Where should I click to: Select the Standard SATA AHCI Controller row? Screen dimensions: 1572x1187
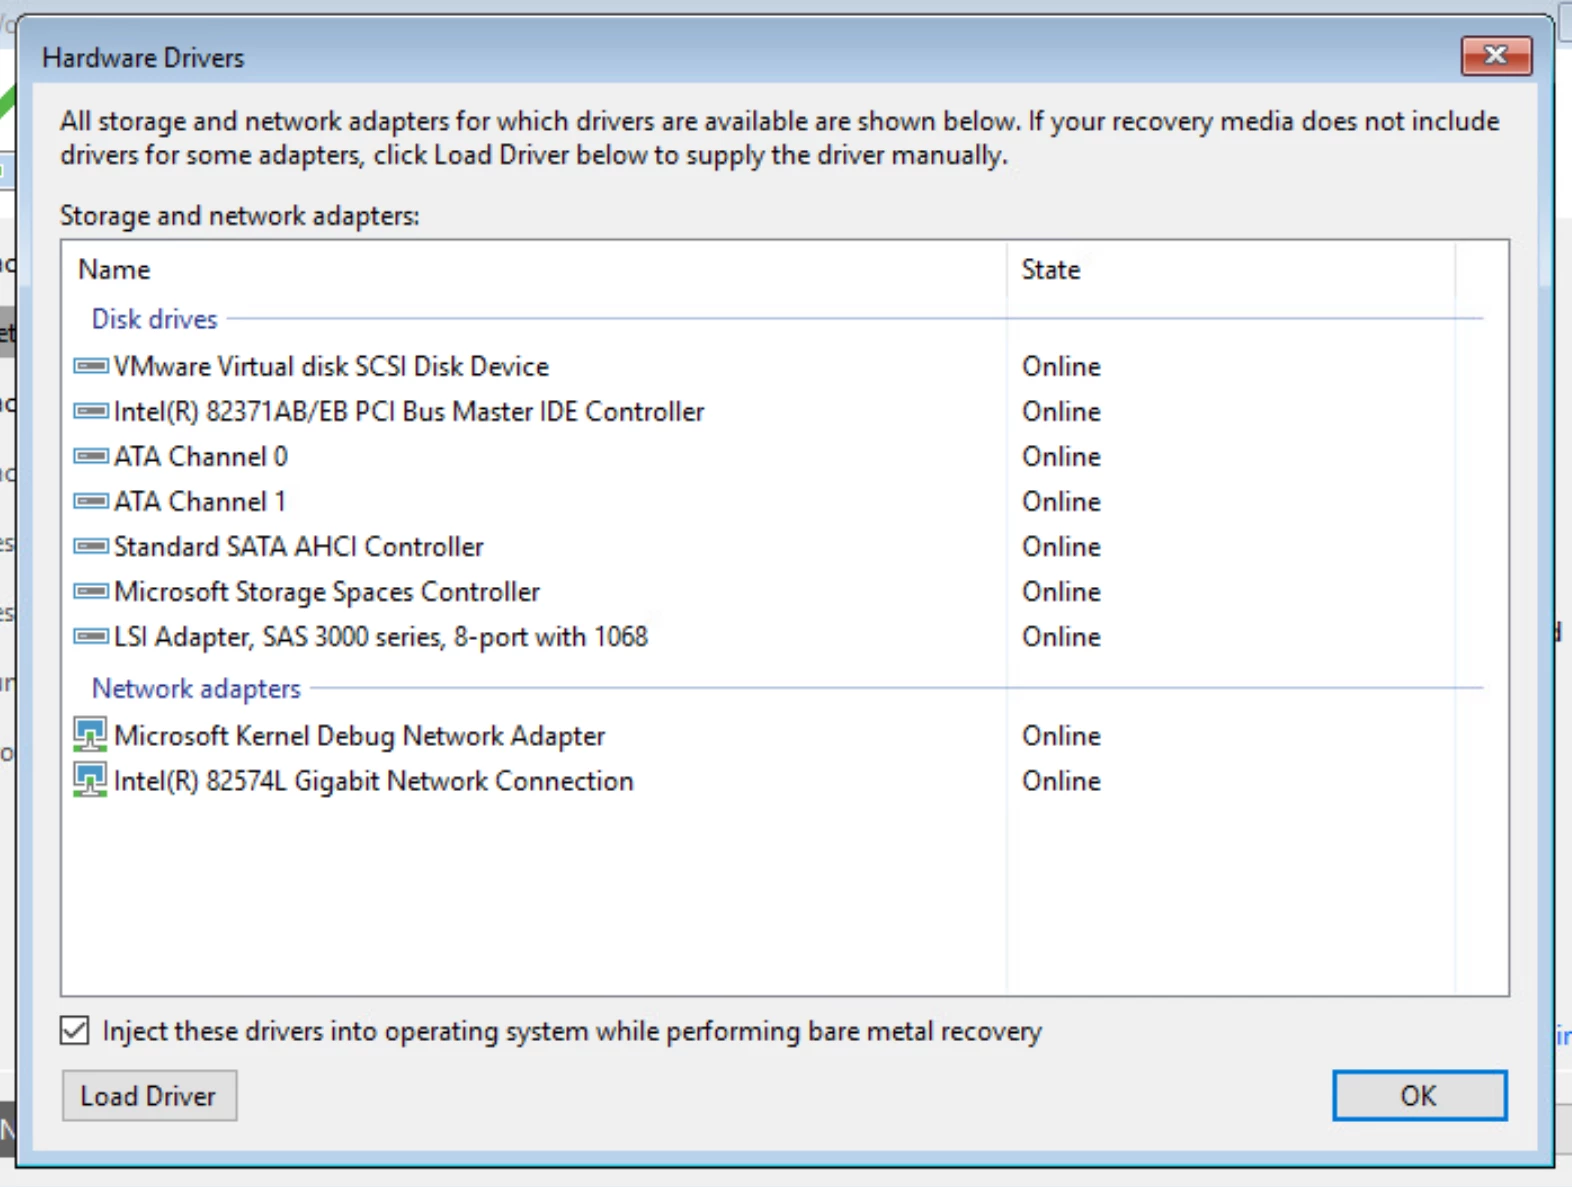pos(298,546)
